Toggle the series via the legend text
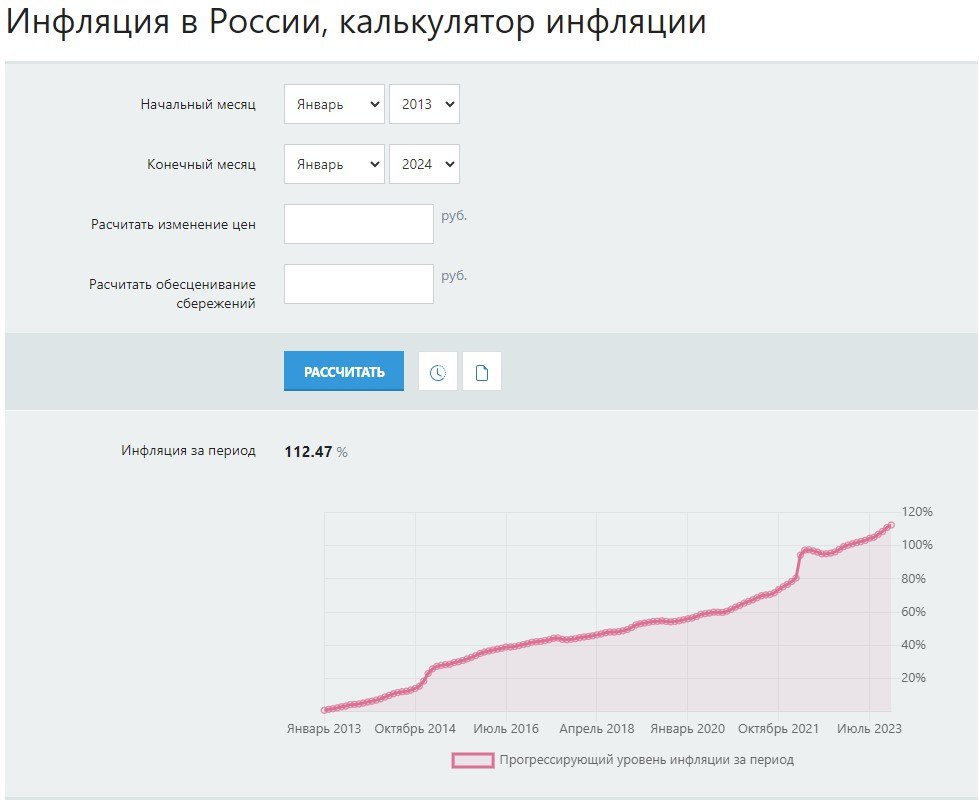Viewport: 979px width, 801px height. [646, 760]
